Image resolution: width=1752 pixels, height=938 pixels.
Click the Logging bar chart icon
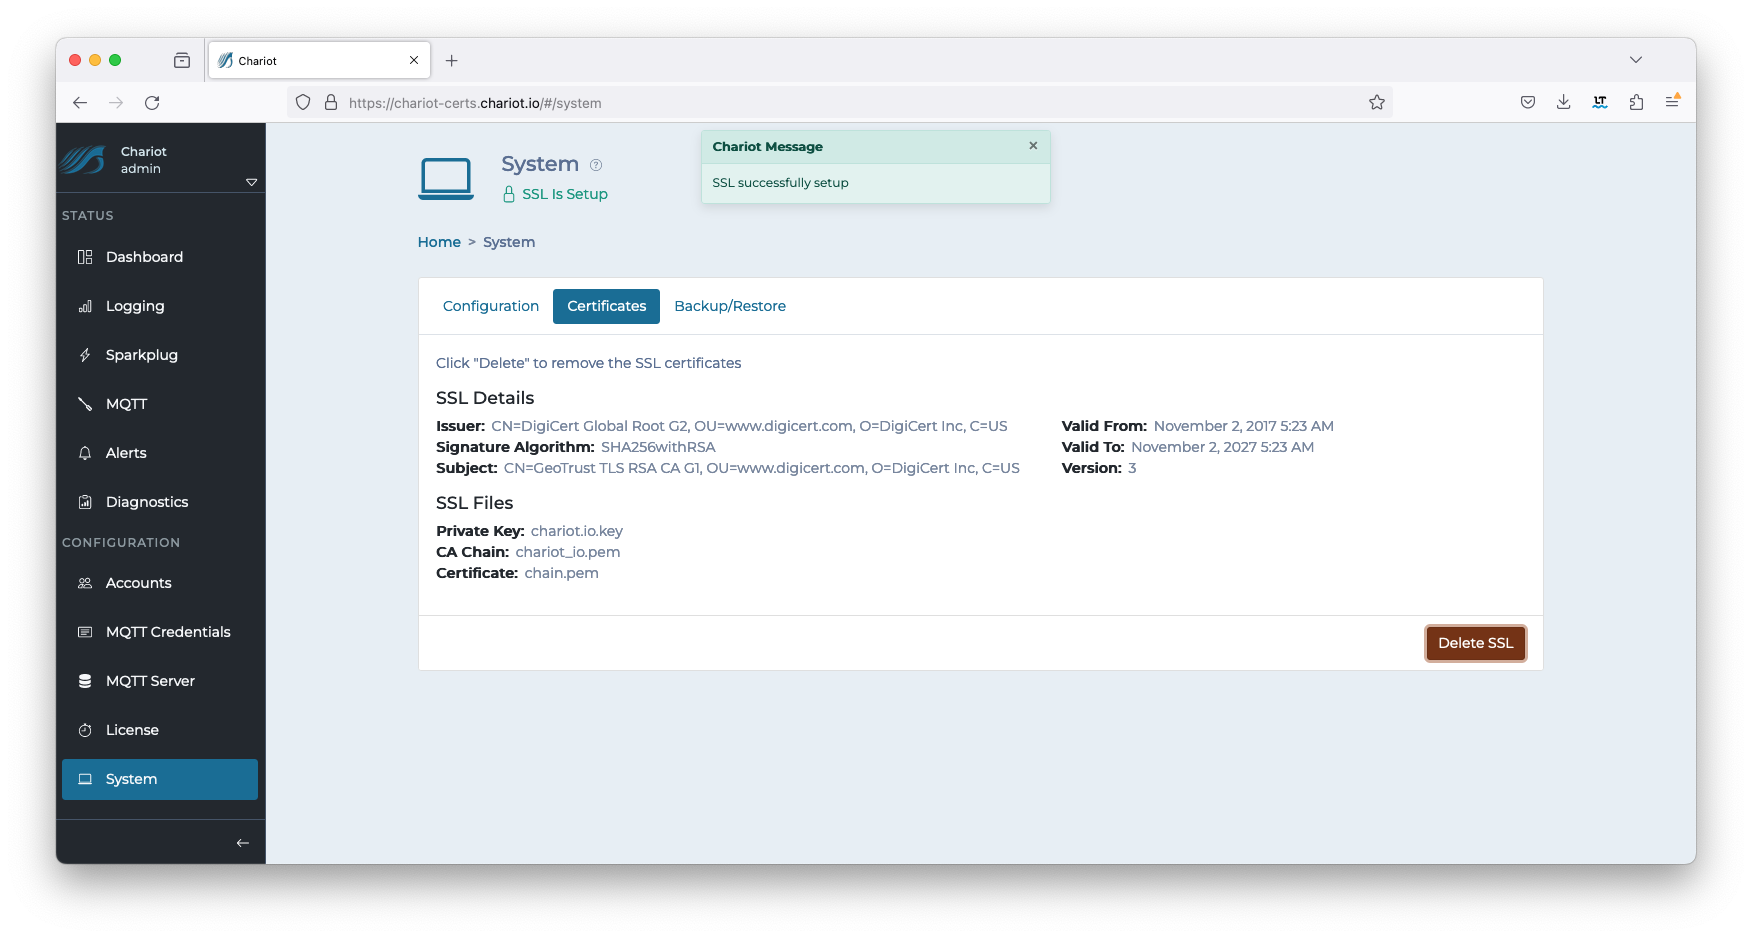pos(85,306)
